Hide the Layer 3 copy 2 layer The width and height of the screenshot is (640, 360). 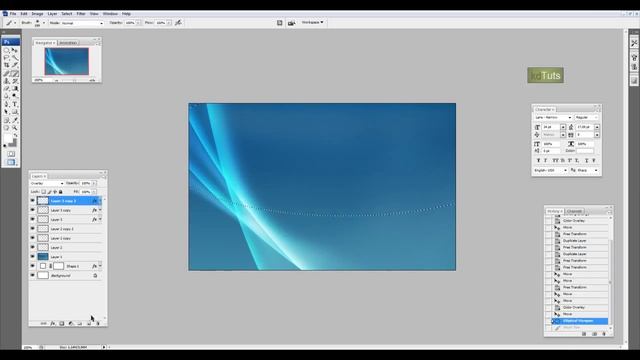(32, 200)
